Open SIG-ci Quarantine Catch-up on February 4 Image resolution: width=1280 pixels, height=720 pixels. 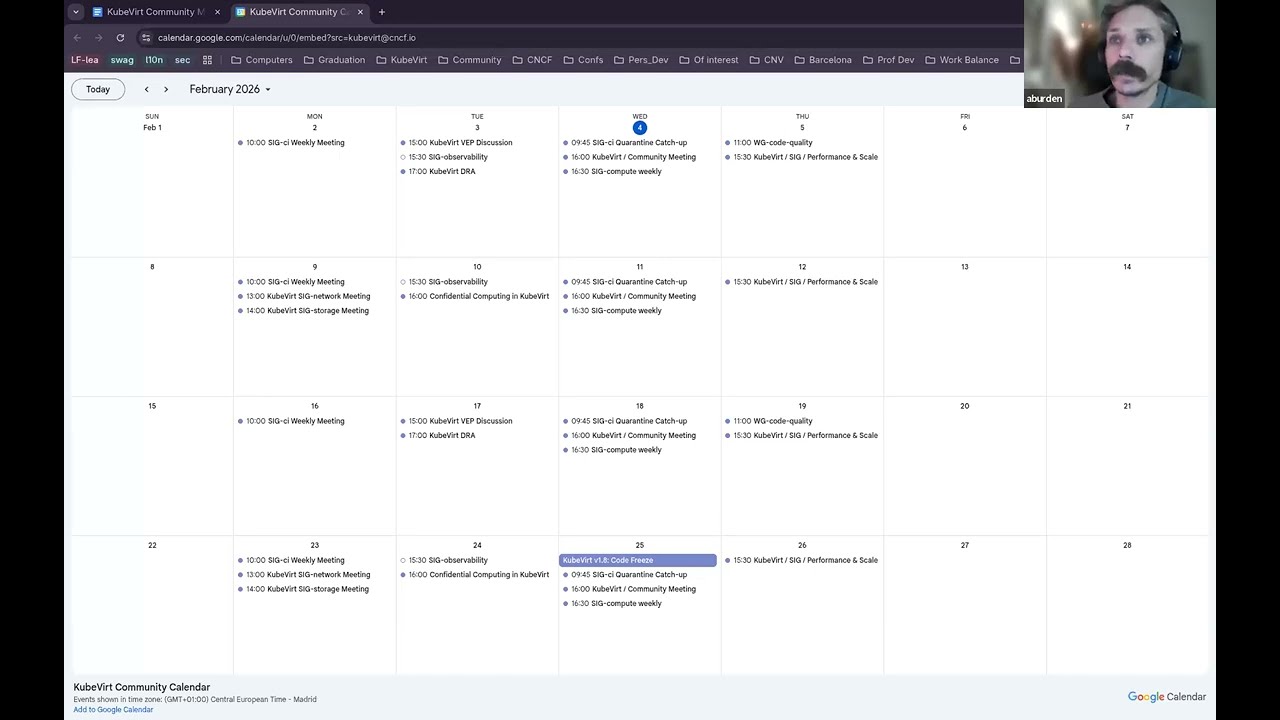(x=625, y=143)
